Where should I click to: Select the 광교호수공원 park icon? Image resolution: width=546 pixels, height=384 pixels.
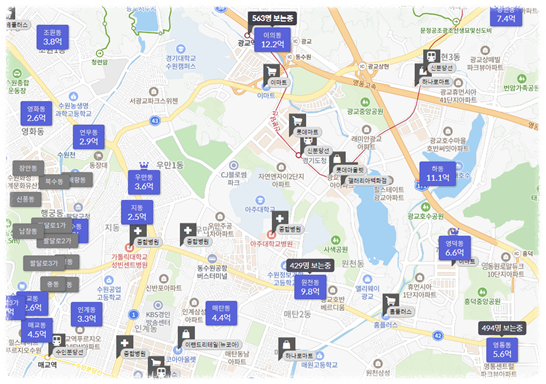[425, 207]
